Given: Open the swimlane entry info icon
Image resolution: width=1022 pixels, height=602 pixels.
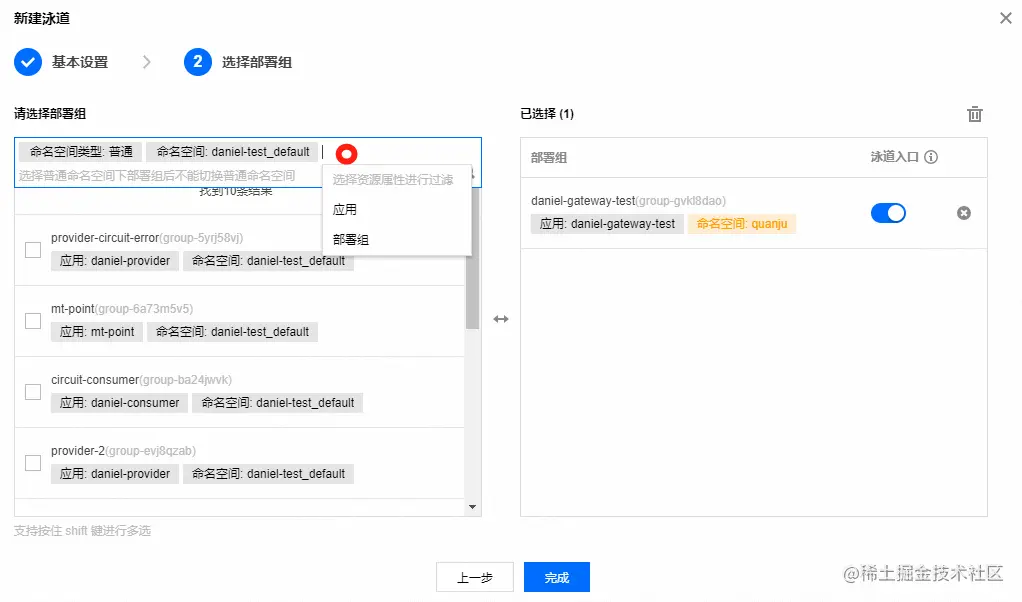Looking at the screenshot, I should point(931,157).
